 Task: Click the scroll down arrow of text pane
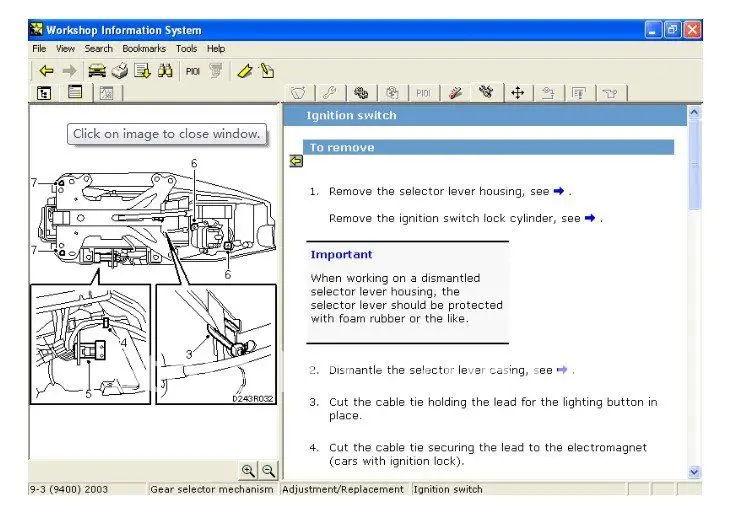click(694, 472)
